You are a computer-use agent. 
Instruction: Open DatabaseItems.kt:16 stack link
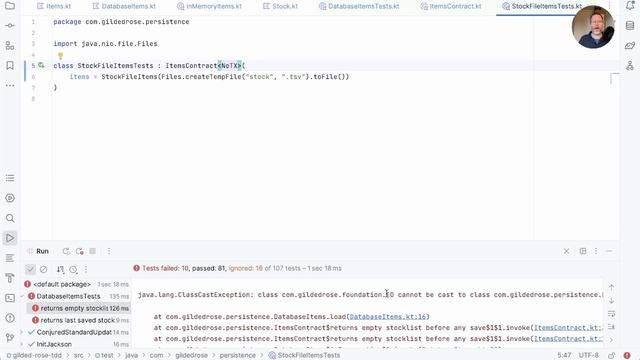[x=388, y=317]
